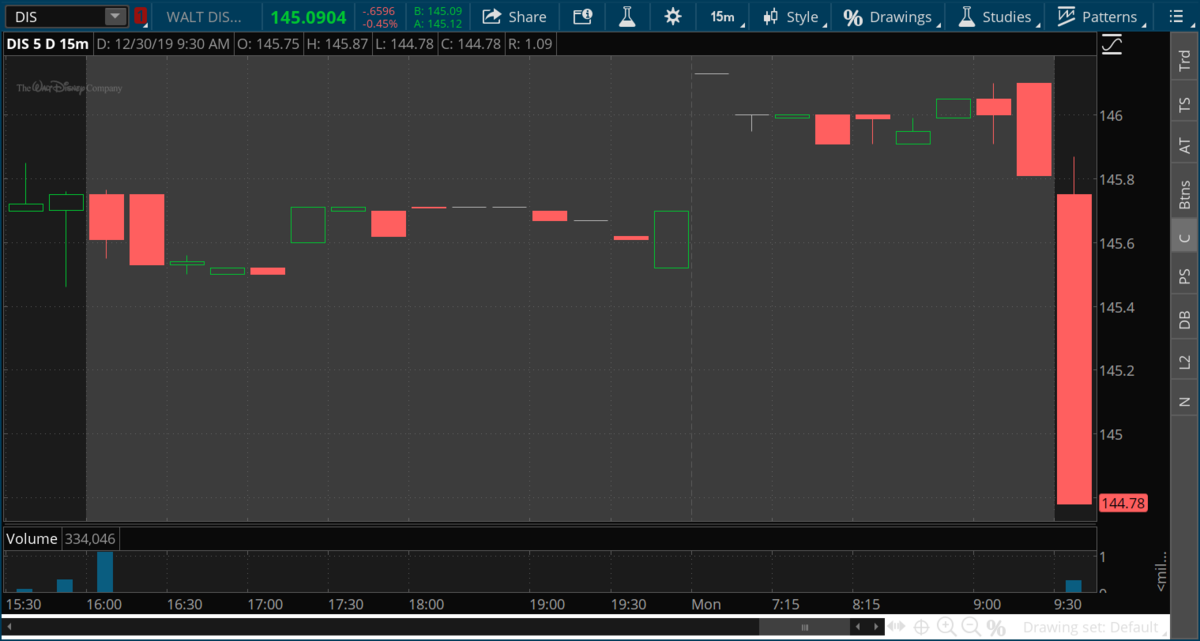Viewport: 1200px width, 641px height.
Task: Click the WALT DIS... company name
Action: click(204, 17)
